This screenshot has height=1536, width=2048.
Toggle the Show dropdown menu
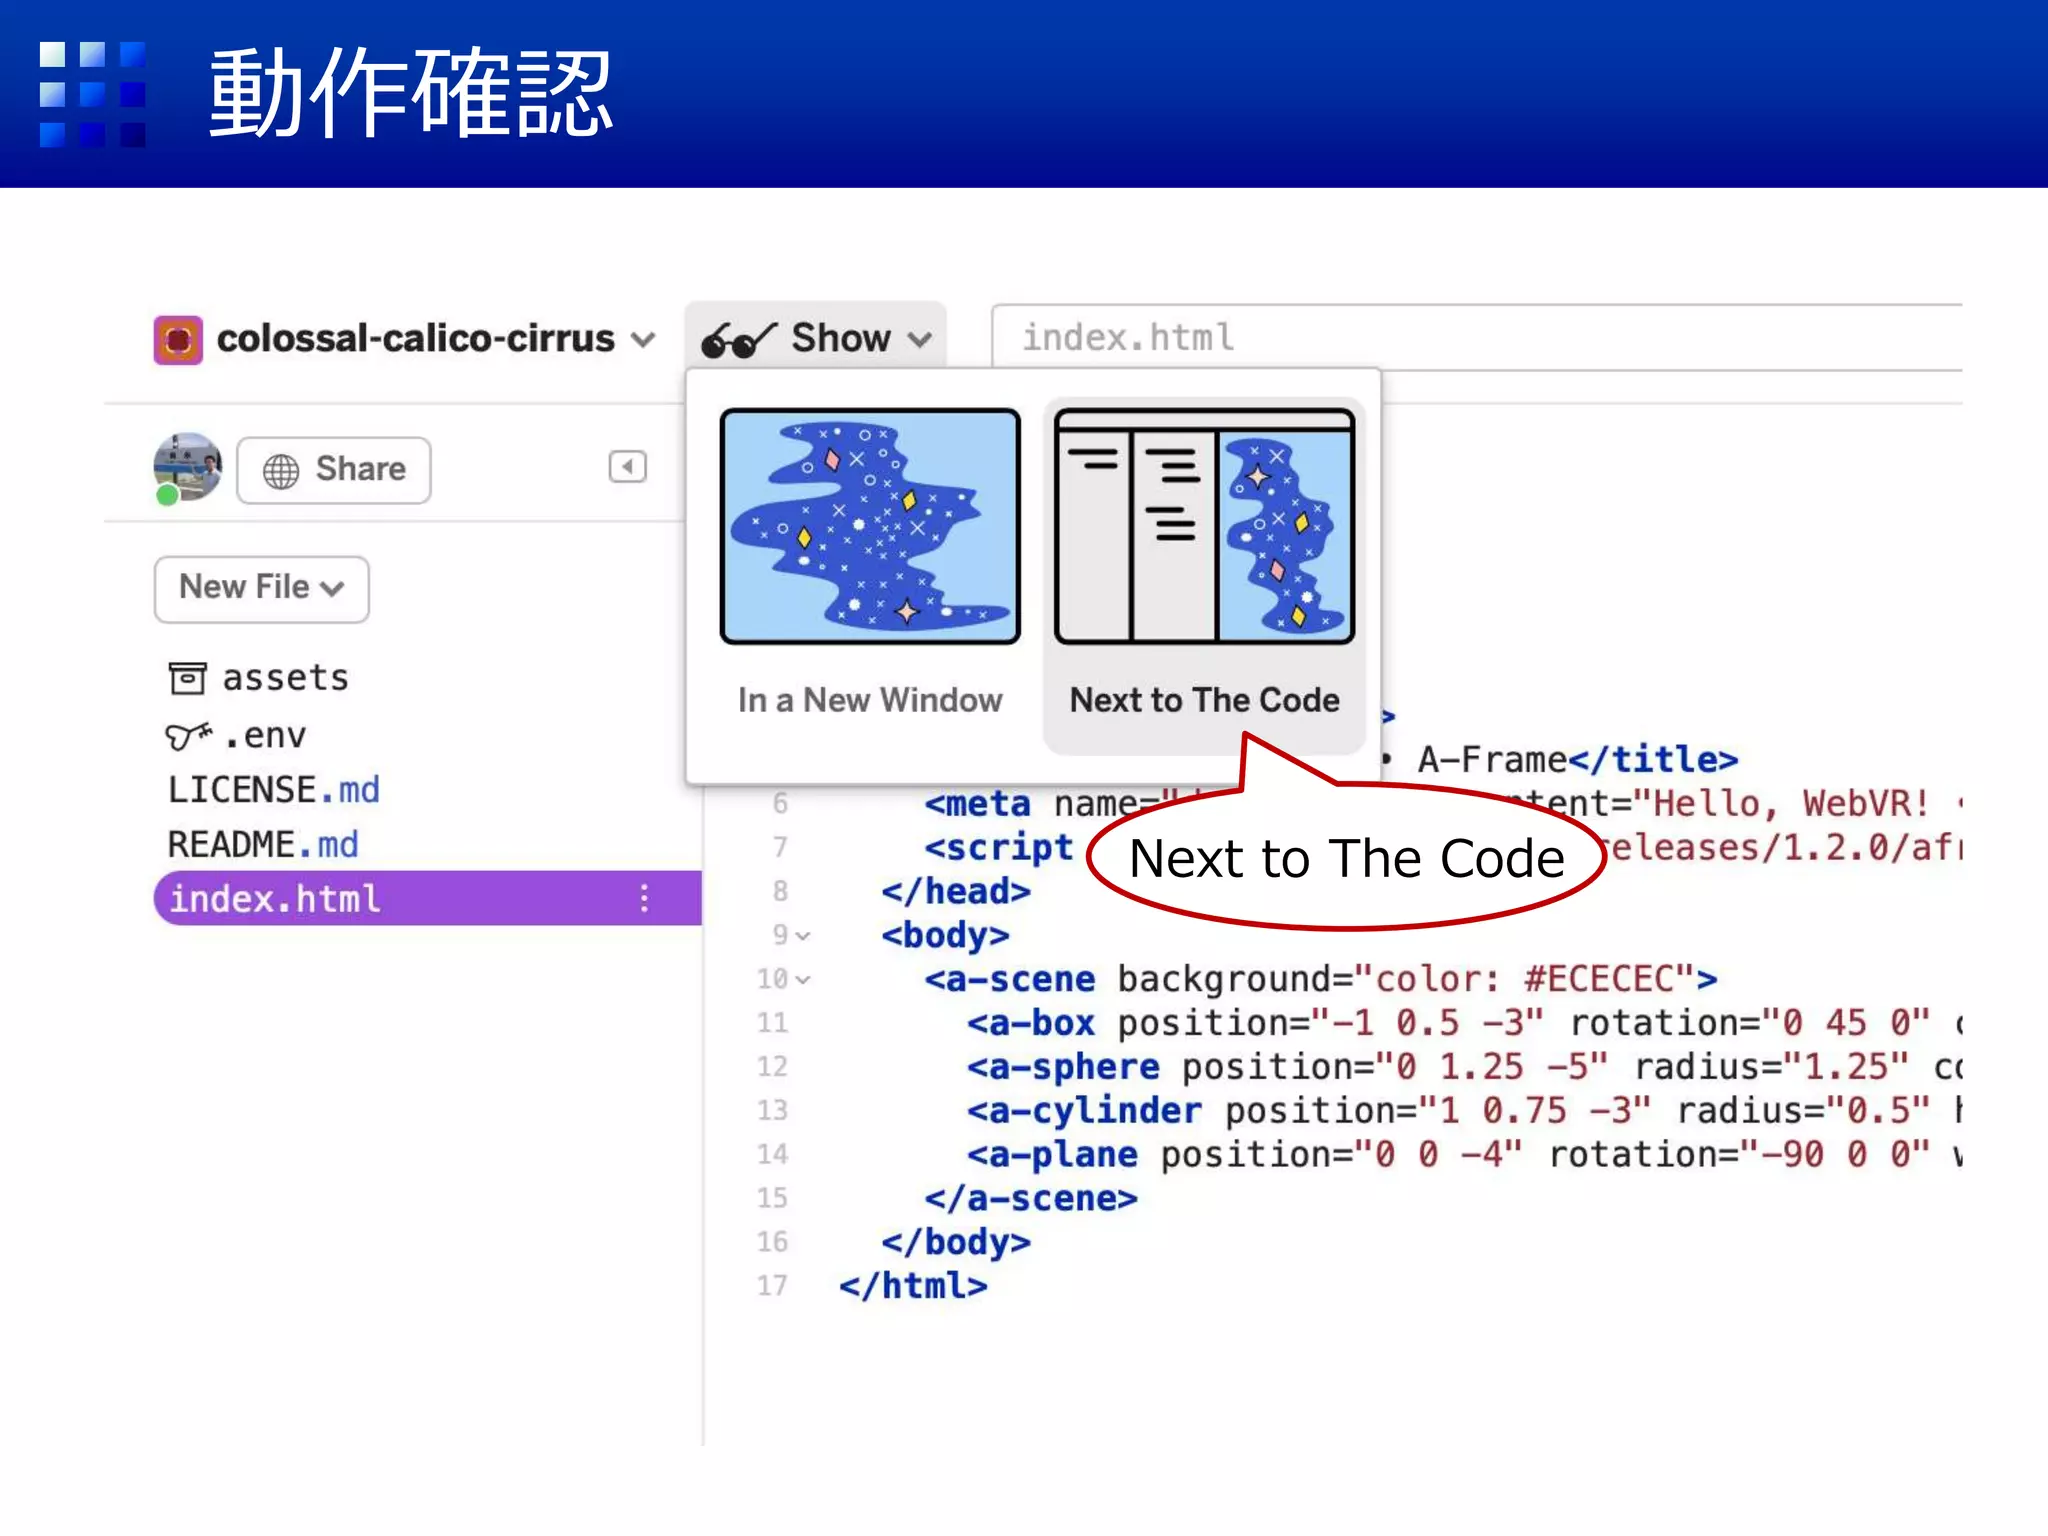(816, 338)
